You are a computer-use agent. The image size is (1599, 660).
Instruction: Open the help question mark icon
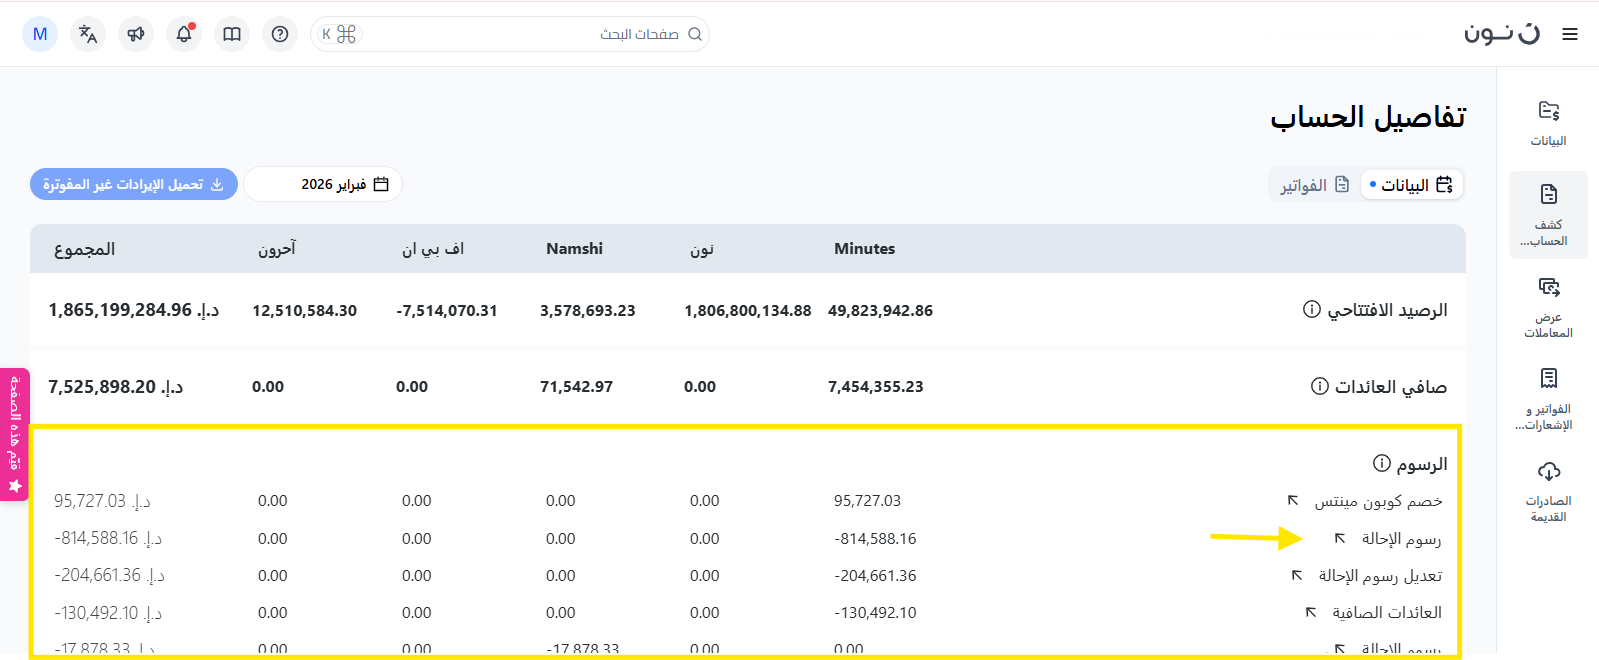coord(280,34)
